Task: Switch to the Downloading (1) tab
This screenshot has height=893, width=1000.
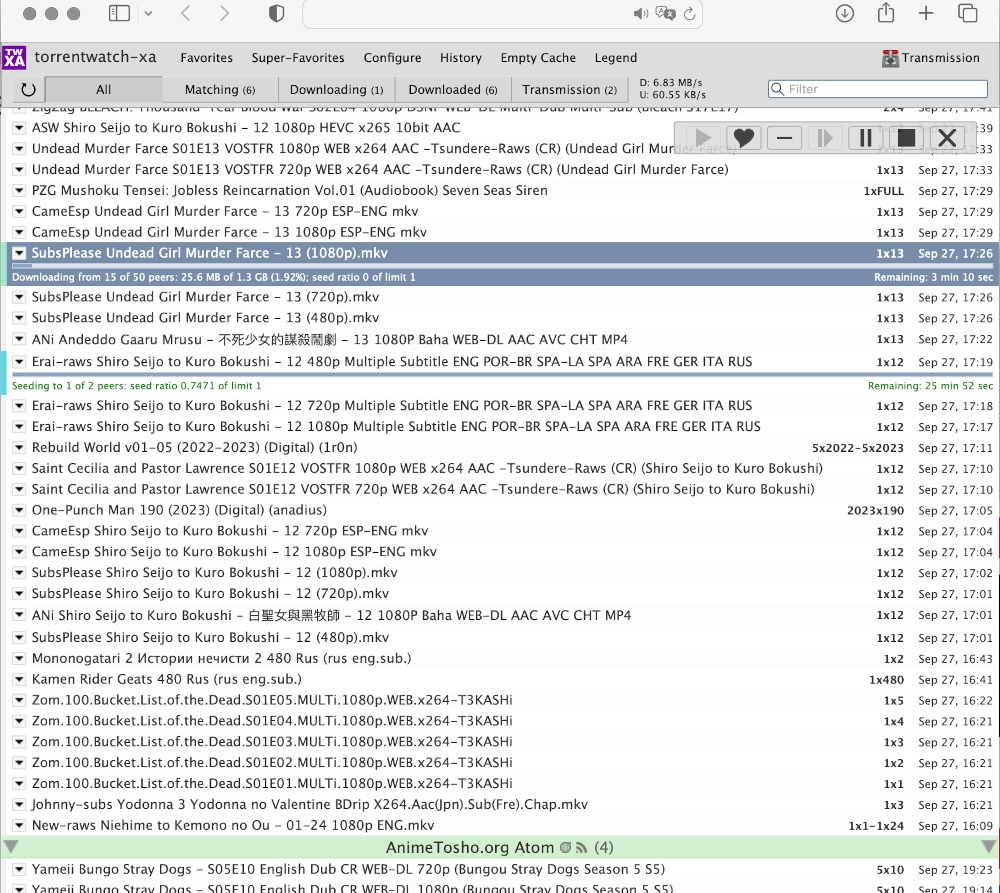Action: pyautogui.click(x=337, y=90)
